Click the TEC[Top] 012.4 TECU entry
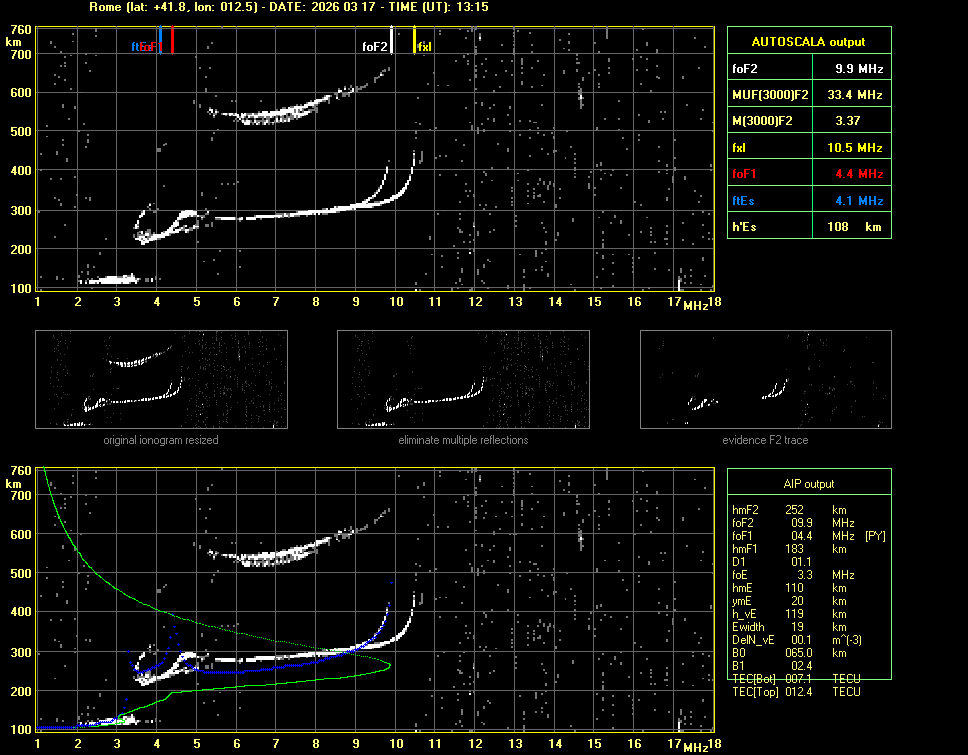Image resolution: width=968 pixels, height=755 pixels. [x=796, y=692]
